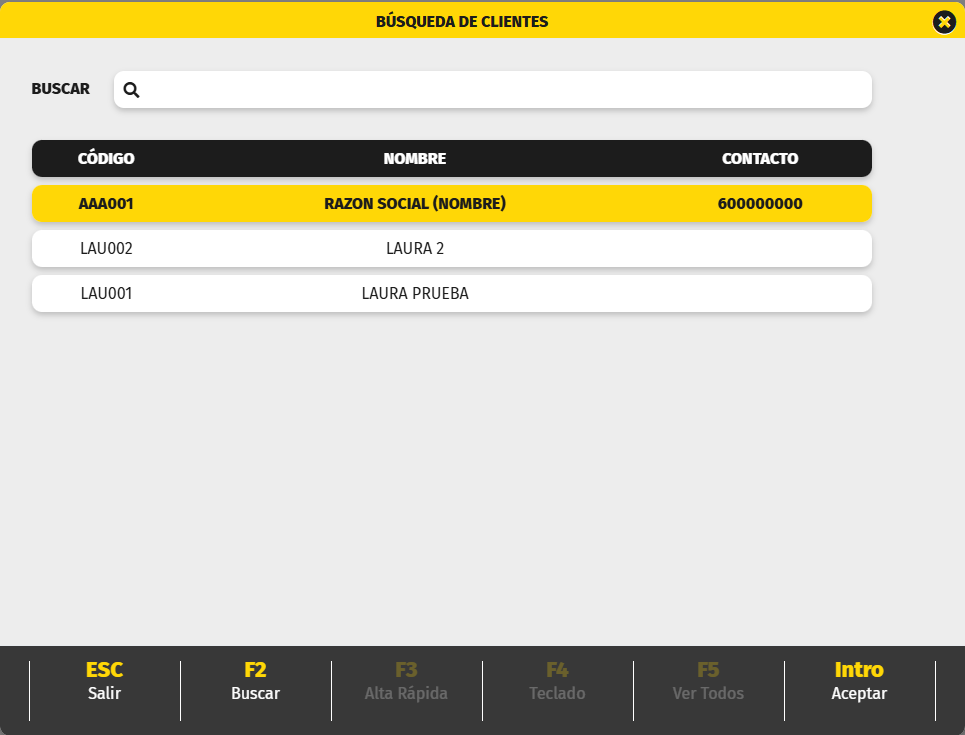
Task: Confirm with the Intro Aceptar button
Action: (x=859, y=681)
